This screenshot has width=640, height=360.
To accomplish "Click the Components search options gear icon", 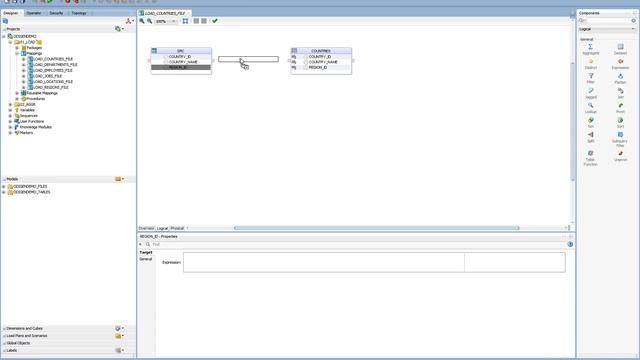I will click(633, 20).
